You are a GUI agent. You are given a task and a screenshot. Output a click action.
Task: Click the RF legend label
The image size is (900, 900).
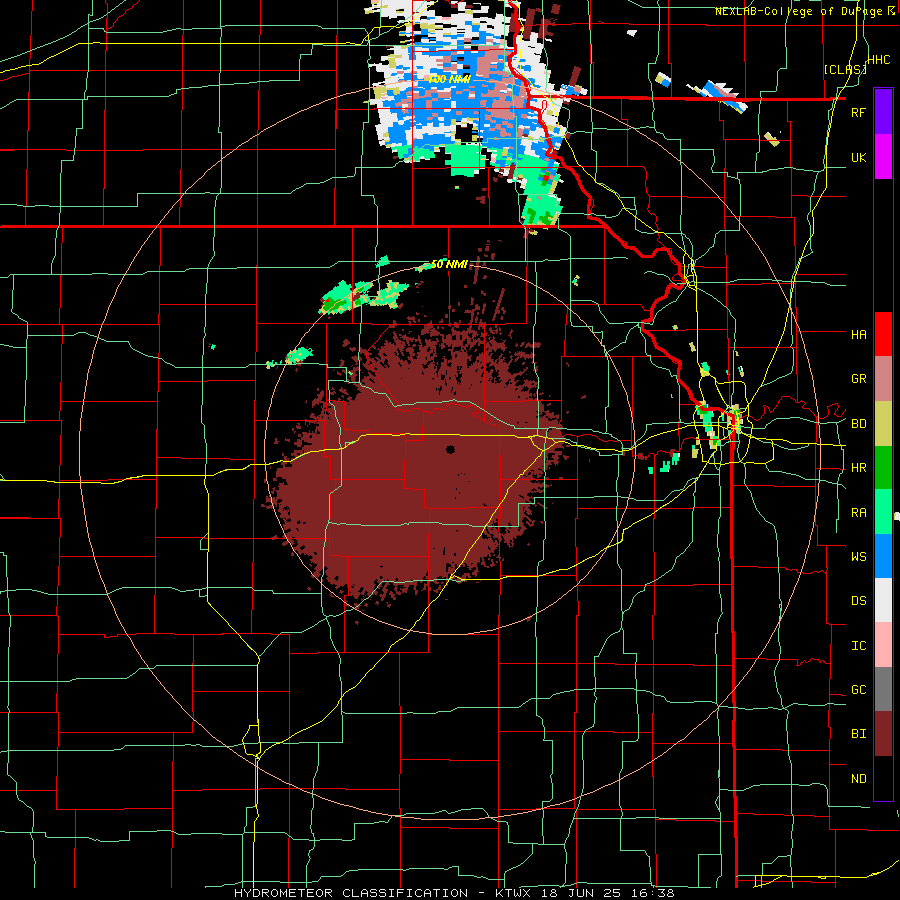(858, 112)
